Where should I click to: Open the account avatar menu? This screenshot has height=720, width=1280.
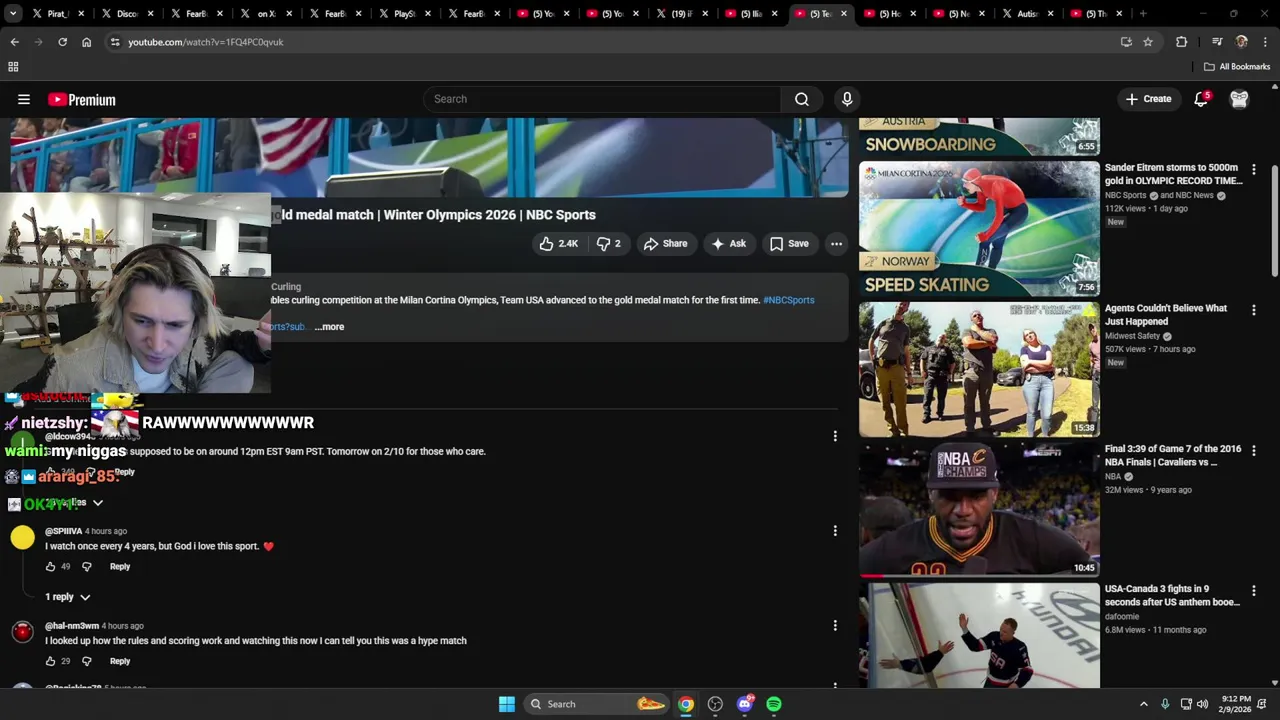pos(1239,99)
